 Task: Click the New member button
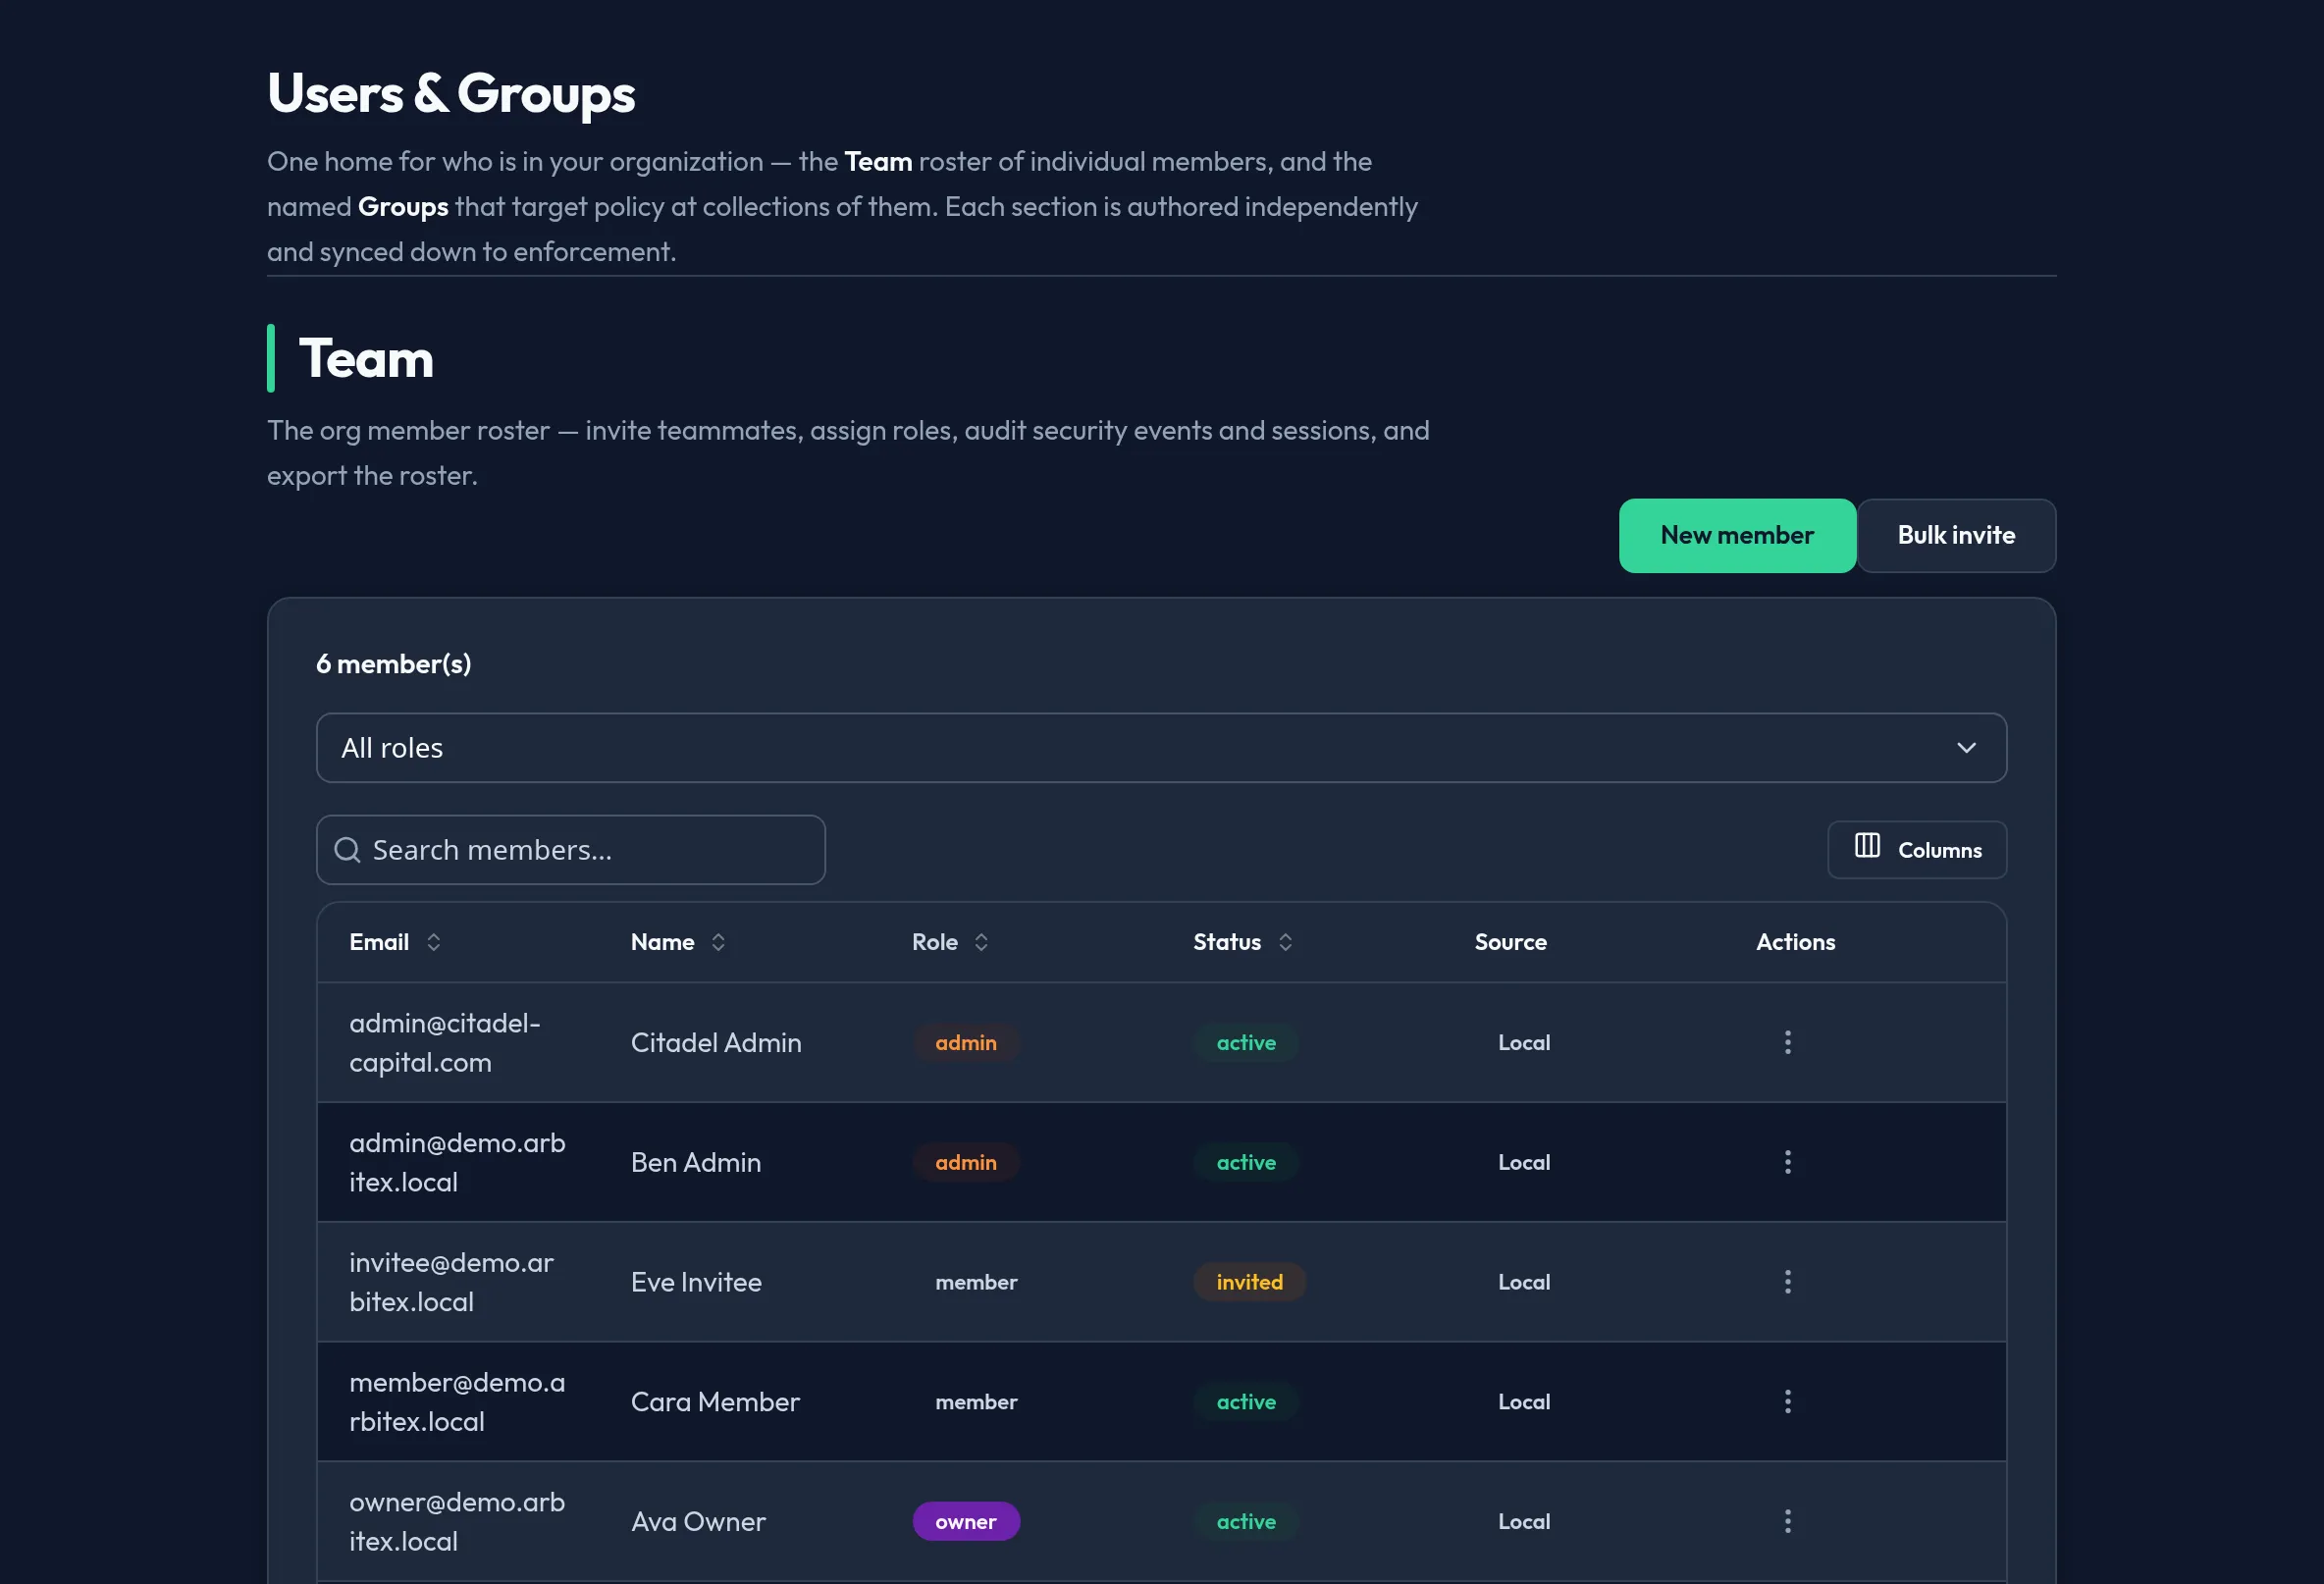(x=1737, y=536)
